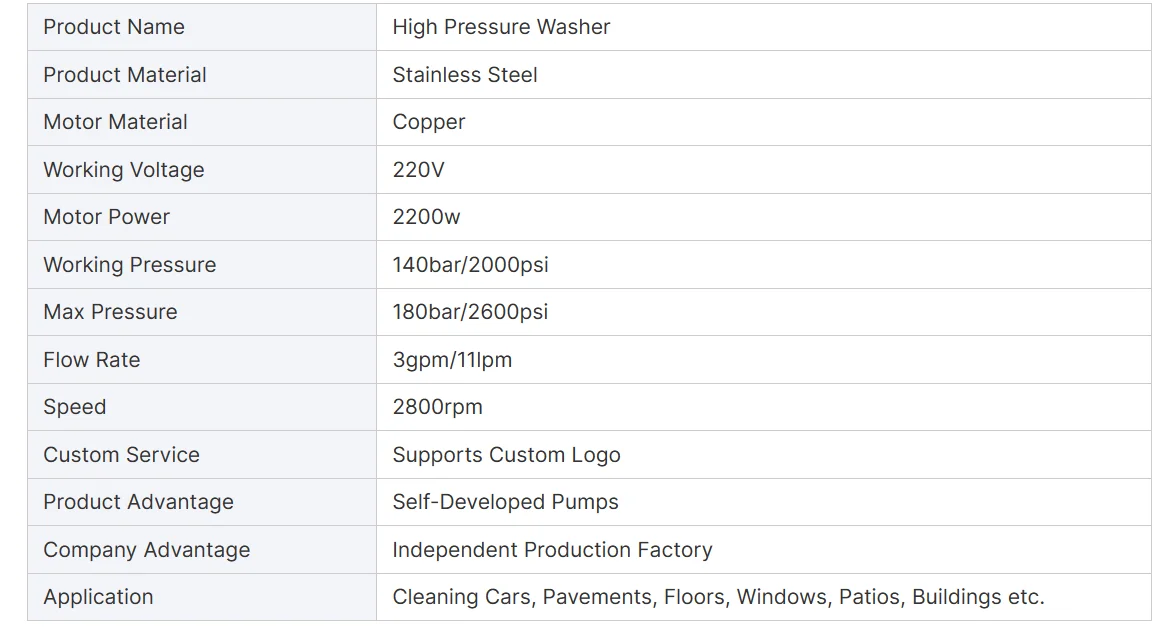Click the Self-Developed Pumps value
The height and width of the screenshot is (627, 1161).
pos(505,502)
